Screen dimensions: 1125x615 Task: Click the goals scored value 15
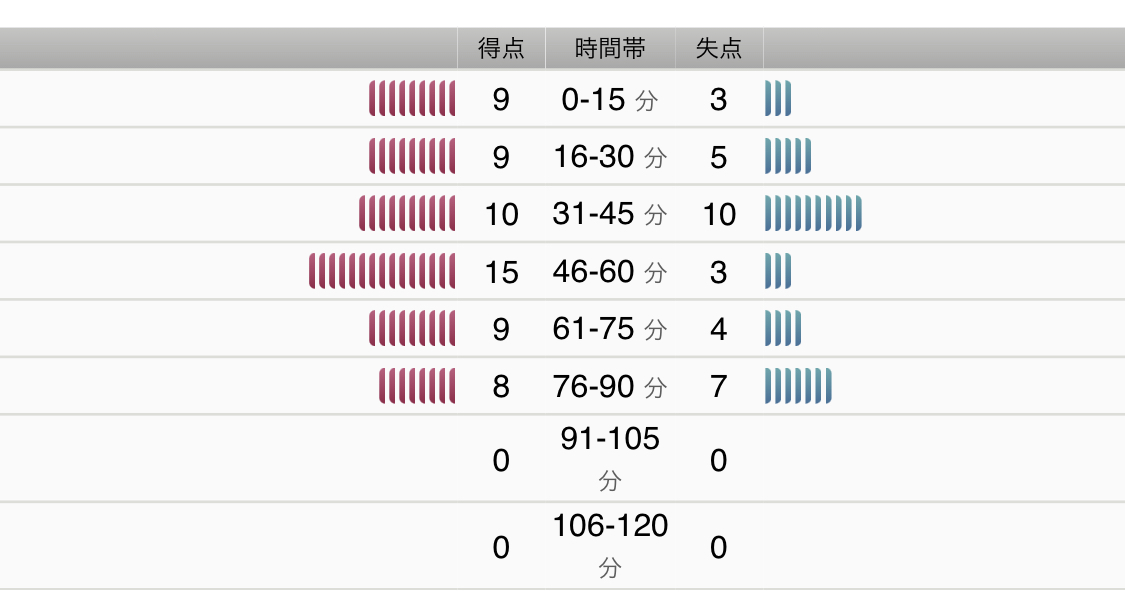(501, 272)
